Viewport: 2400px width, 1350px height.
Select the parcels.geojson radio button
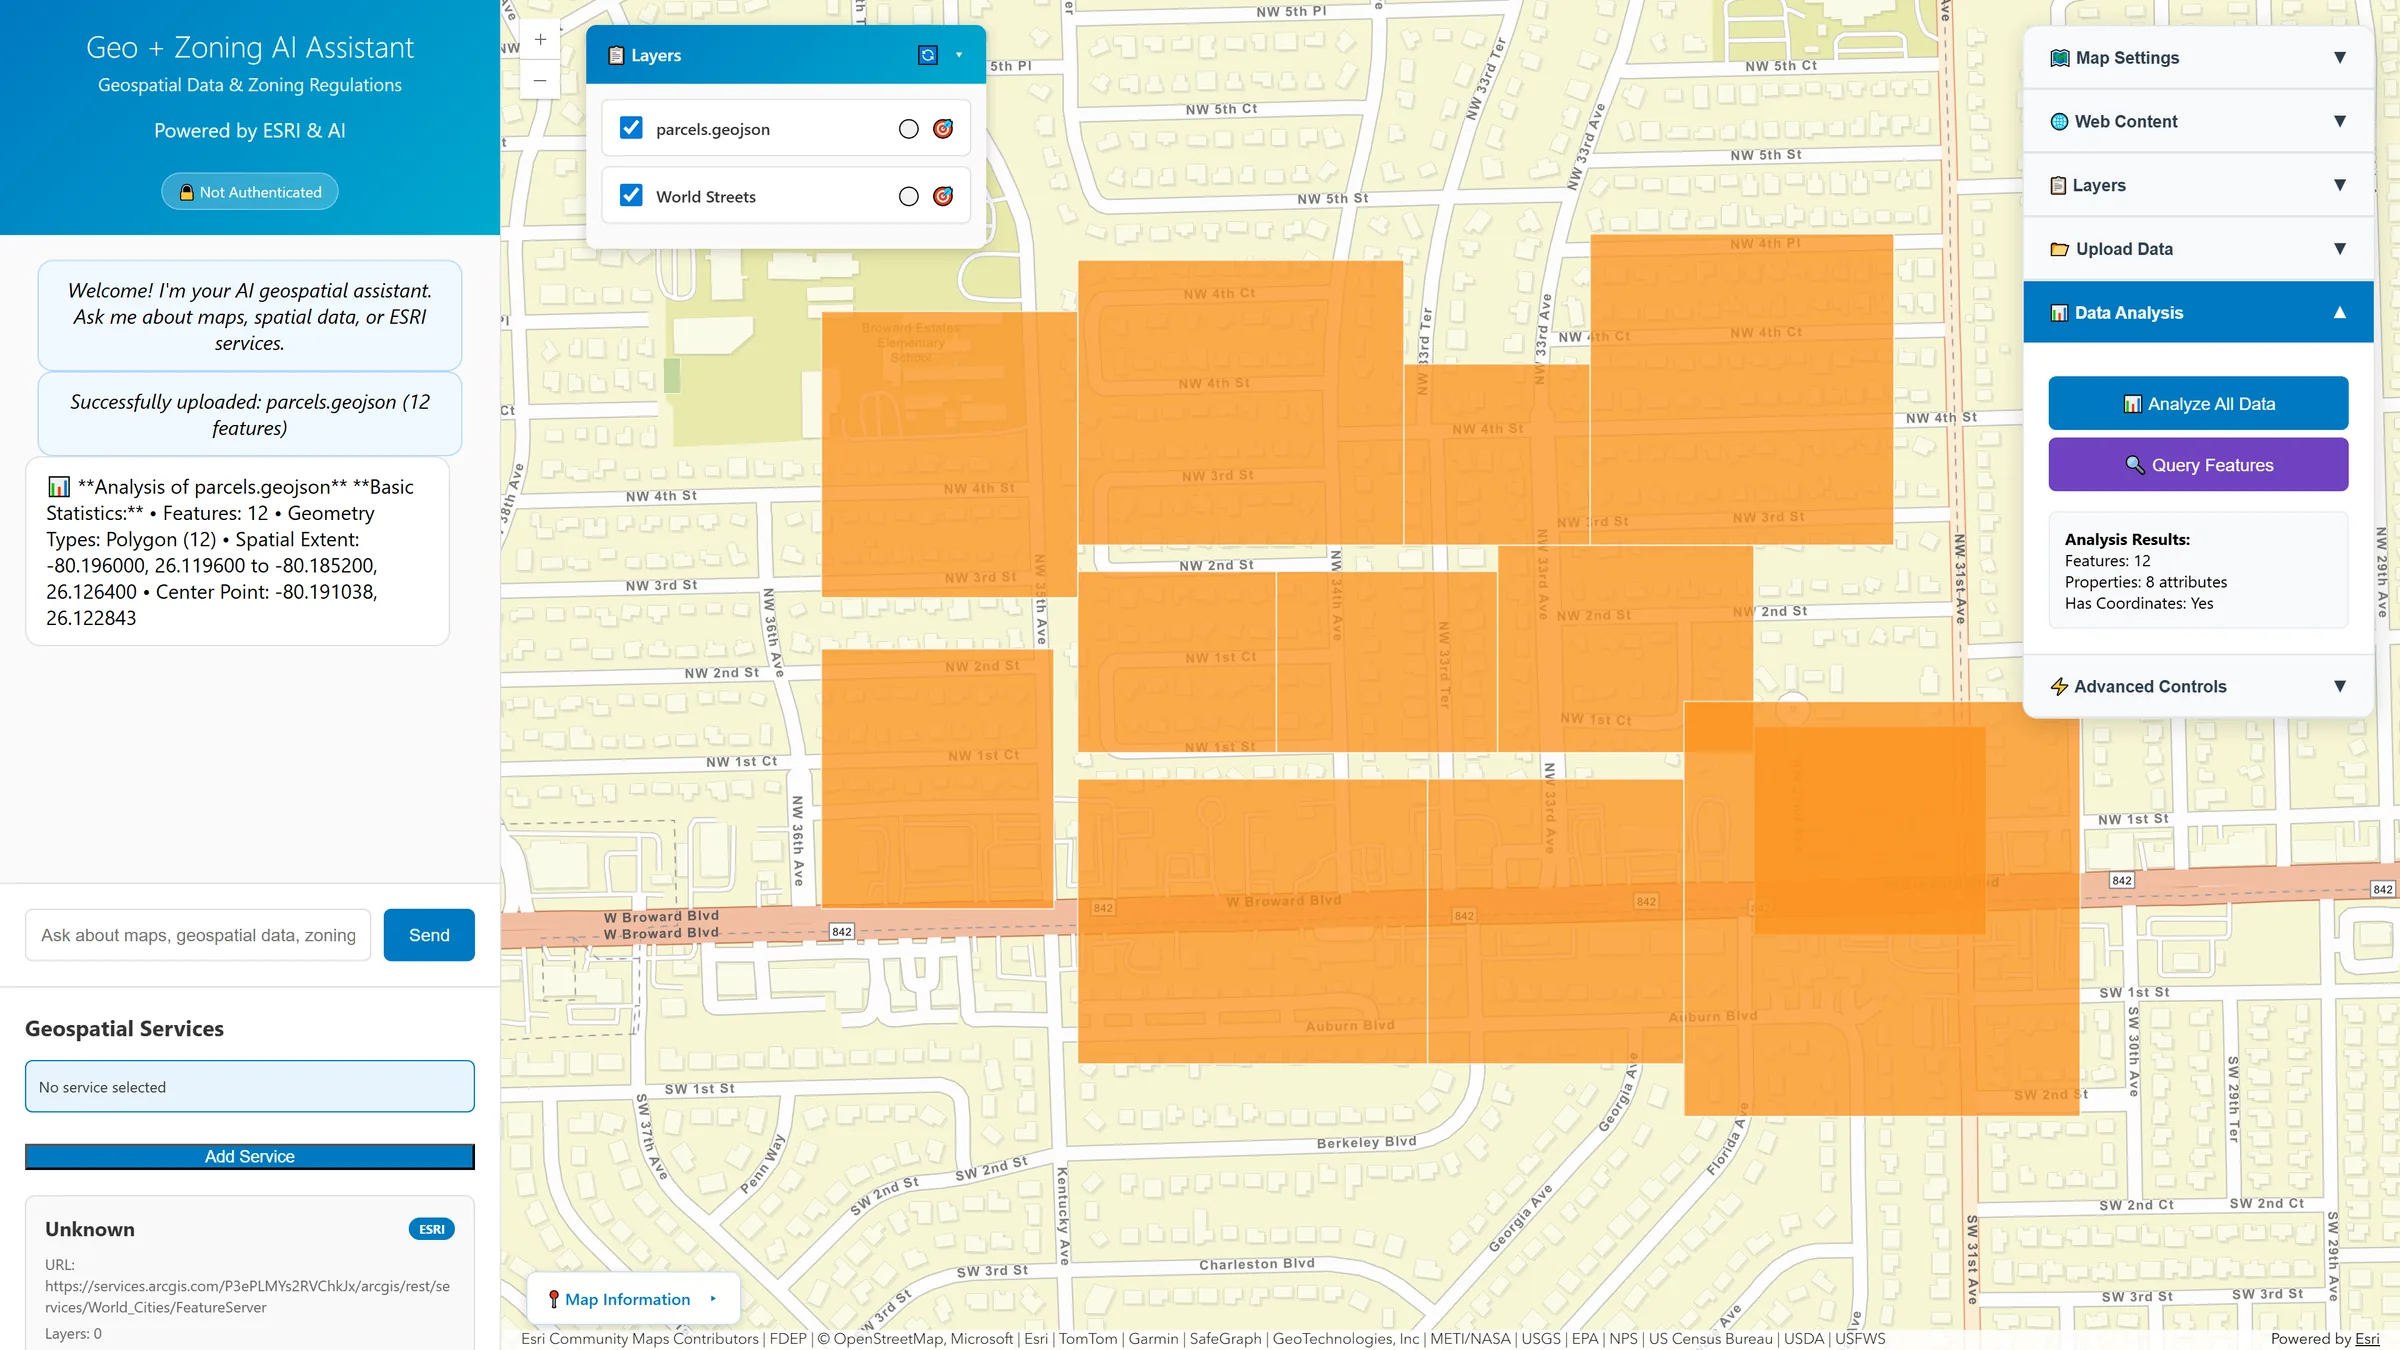coord(908,129)
